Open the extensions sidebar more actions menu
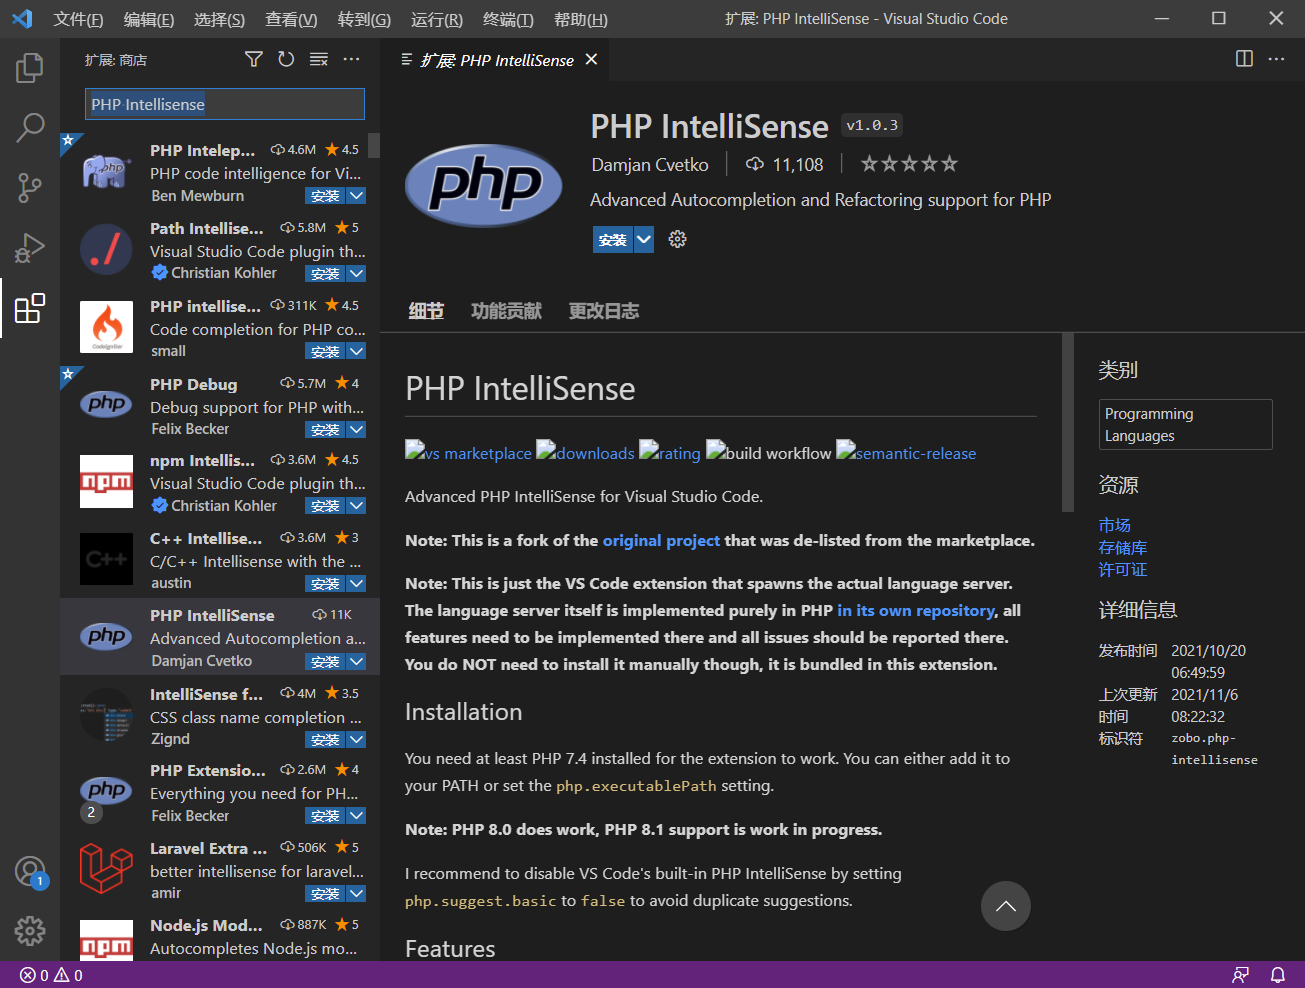This screenshot has width=1305, height=988. point(351,60)
